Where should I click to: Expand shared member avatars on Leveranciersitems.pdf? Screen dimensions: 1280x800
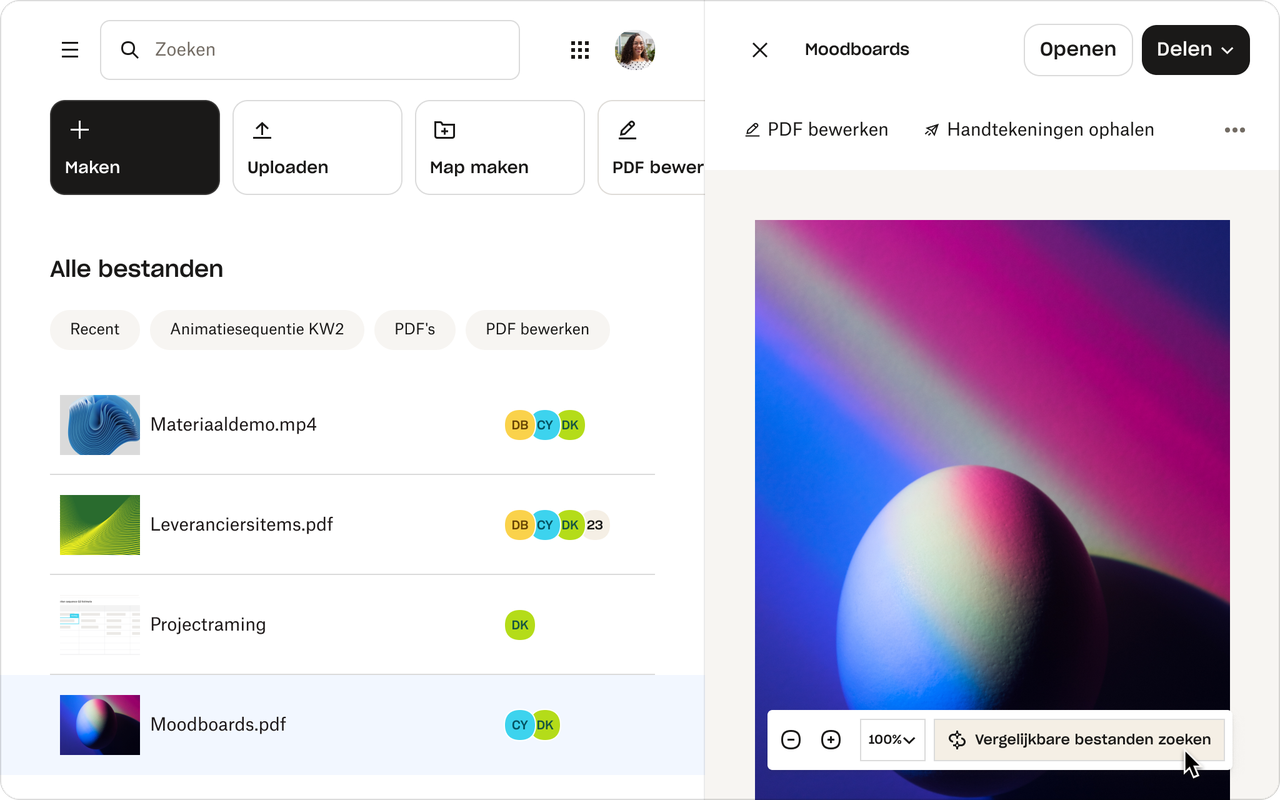(x=596, y=524)
